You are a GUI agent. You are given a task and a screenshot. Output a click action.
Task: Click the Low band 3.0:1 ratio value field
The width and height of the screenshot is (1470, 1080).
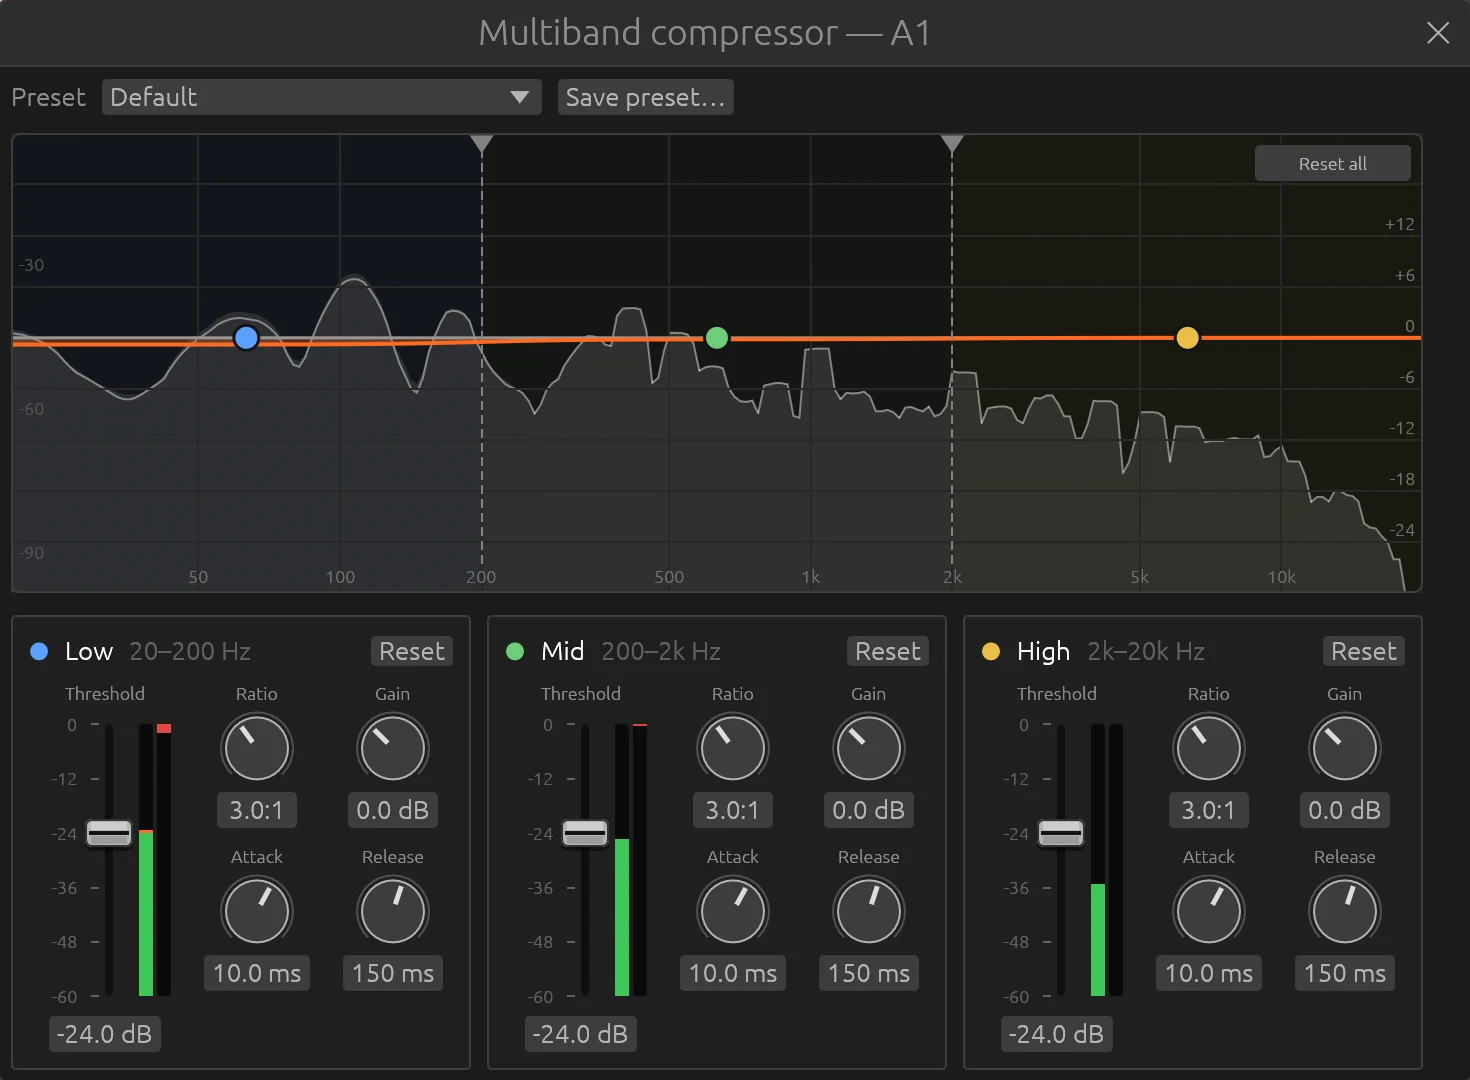257,810
